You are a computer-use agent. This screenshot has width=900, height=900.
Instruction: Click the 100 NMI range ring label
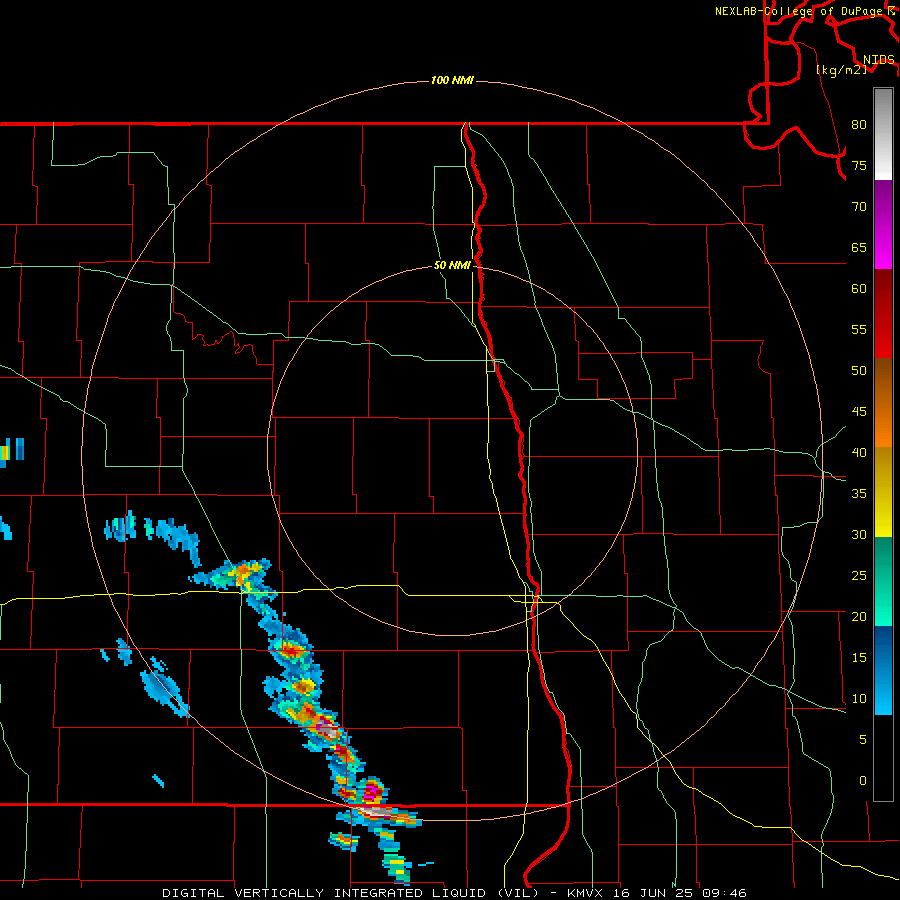coord(452,80)
